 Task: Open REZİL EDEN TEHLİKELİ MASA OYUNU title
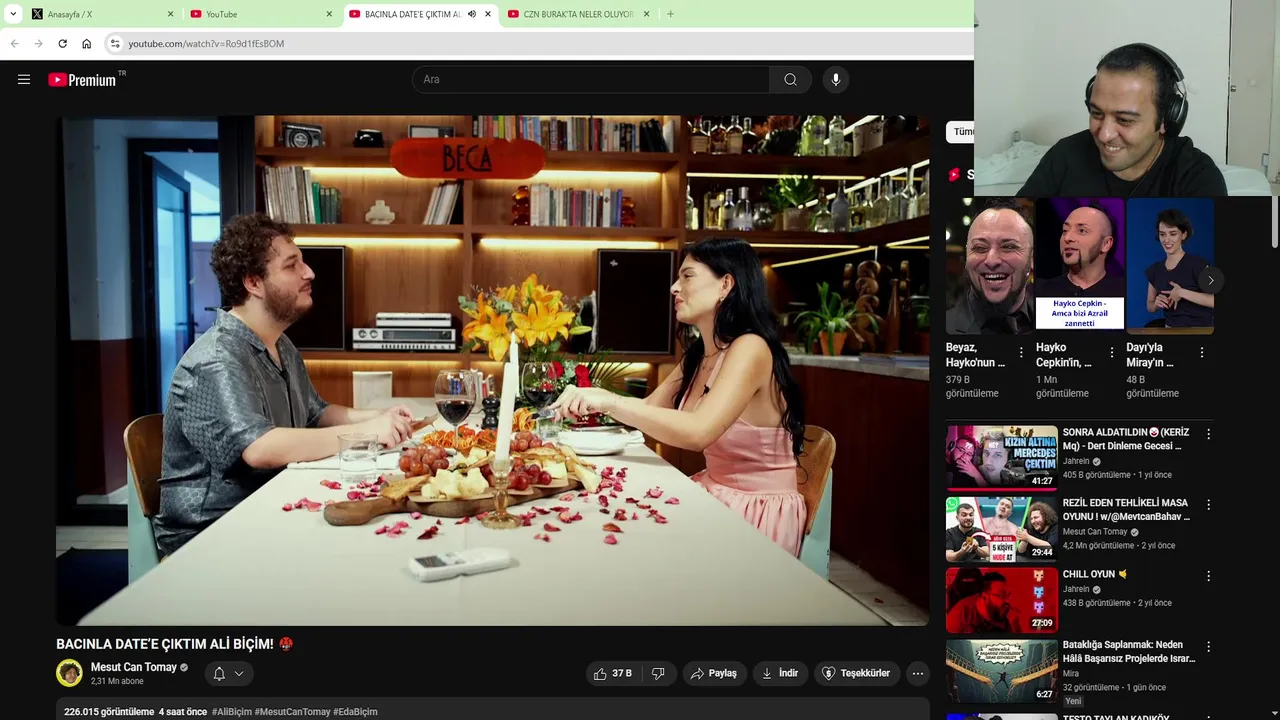1126,510
